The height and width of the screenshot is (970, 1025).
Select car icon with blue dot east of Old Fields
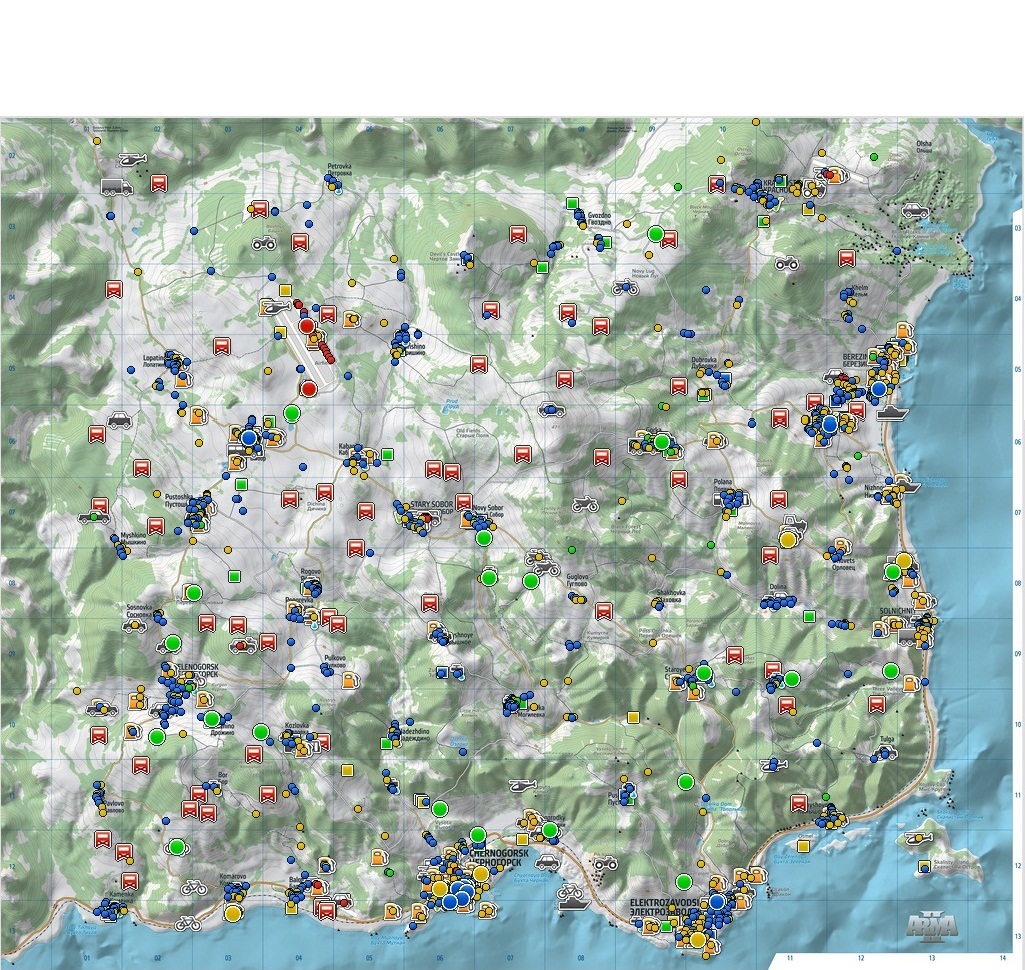[x=552, y=409]
